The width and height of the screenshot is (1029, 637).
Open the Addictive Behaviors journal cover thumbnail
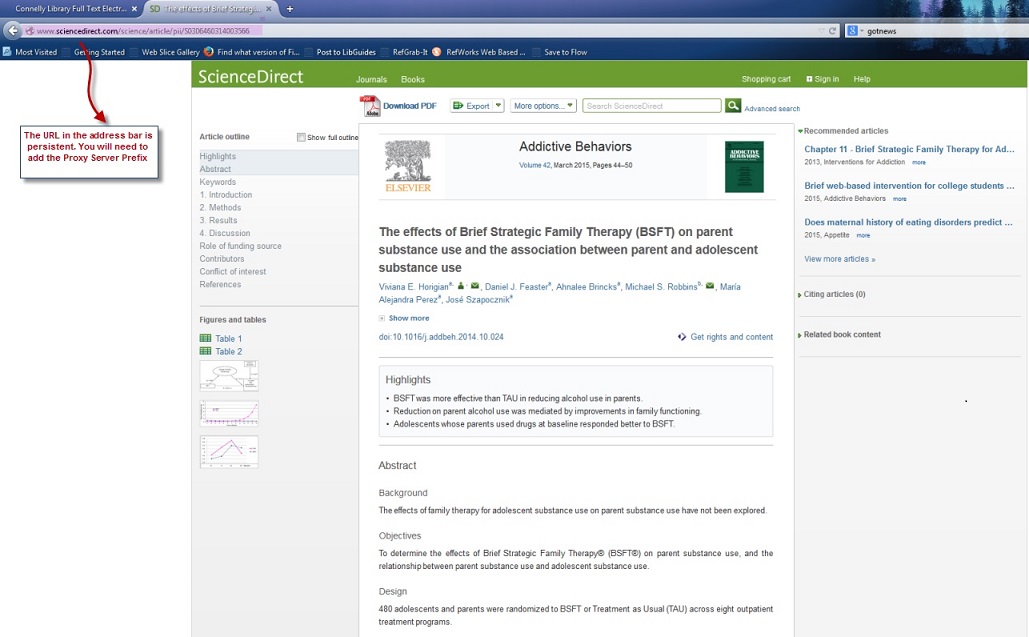click(x=744, y=167)
